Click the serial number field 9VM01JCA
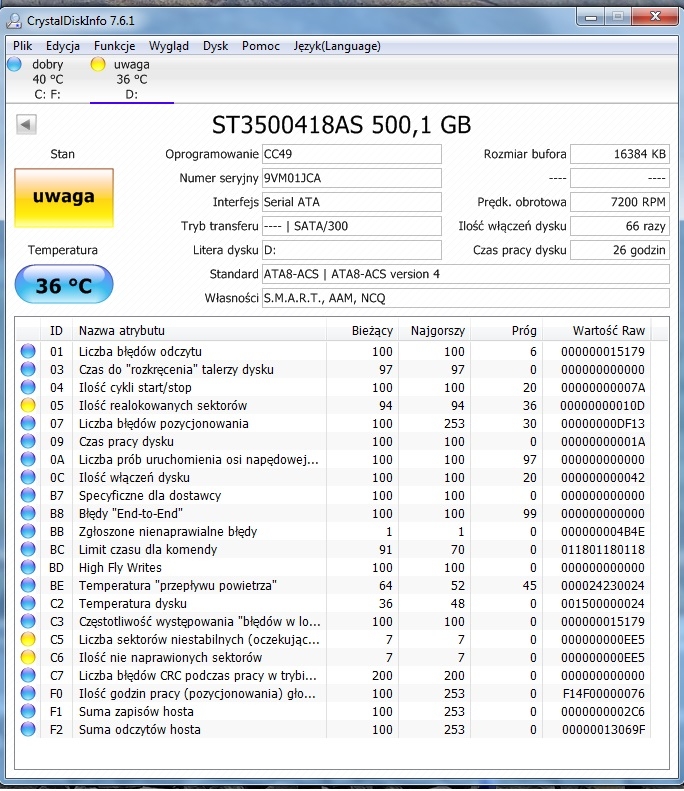This screenshot has width=684, height=791. 352,178
